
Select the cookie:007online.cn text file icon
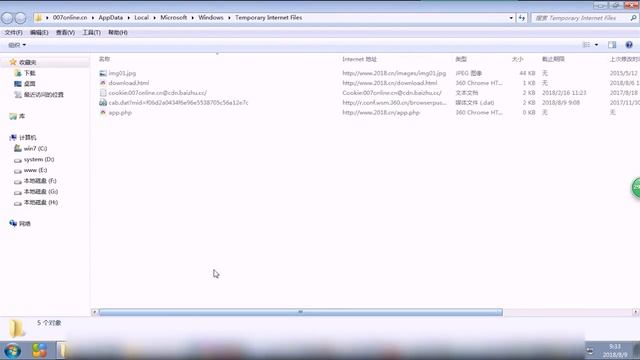point(103,93)
